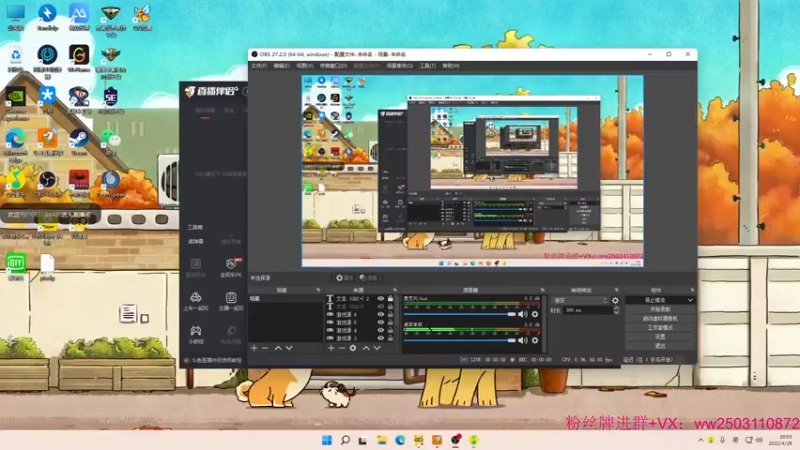Click the 启动虚拟摄像机 button
The image size is (800, 450).
coord(660,318)
